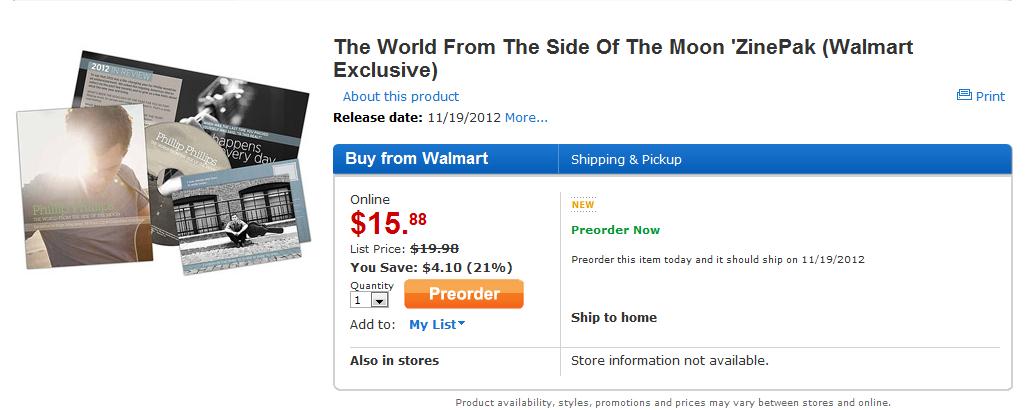
Task: Click the yellow NEW badge
Action: click(583, 205)
